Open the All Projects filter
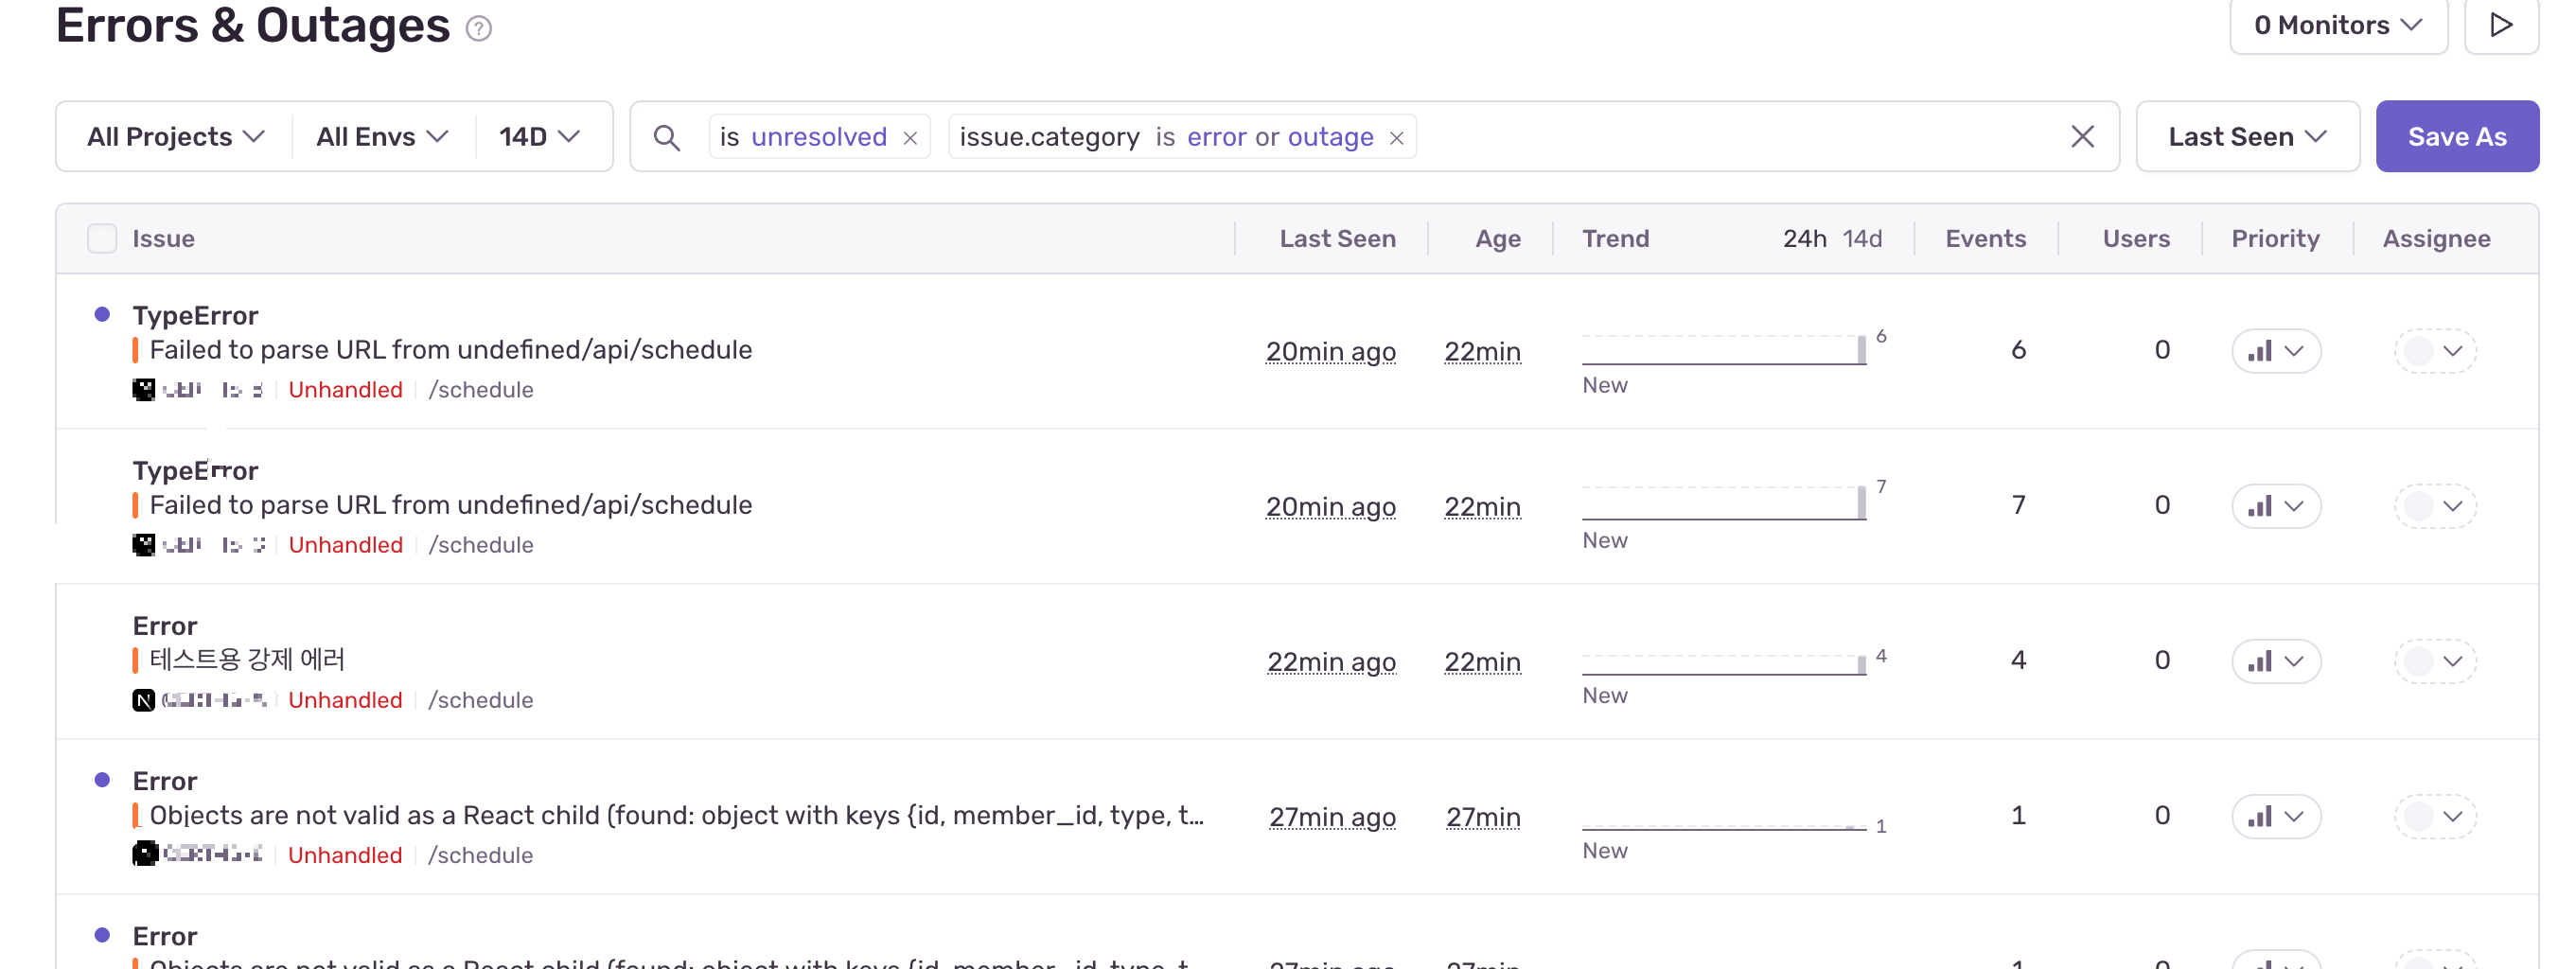 click(x=175, y=136)
